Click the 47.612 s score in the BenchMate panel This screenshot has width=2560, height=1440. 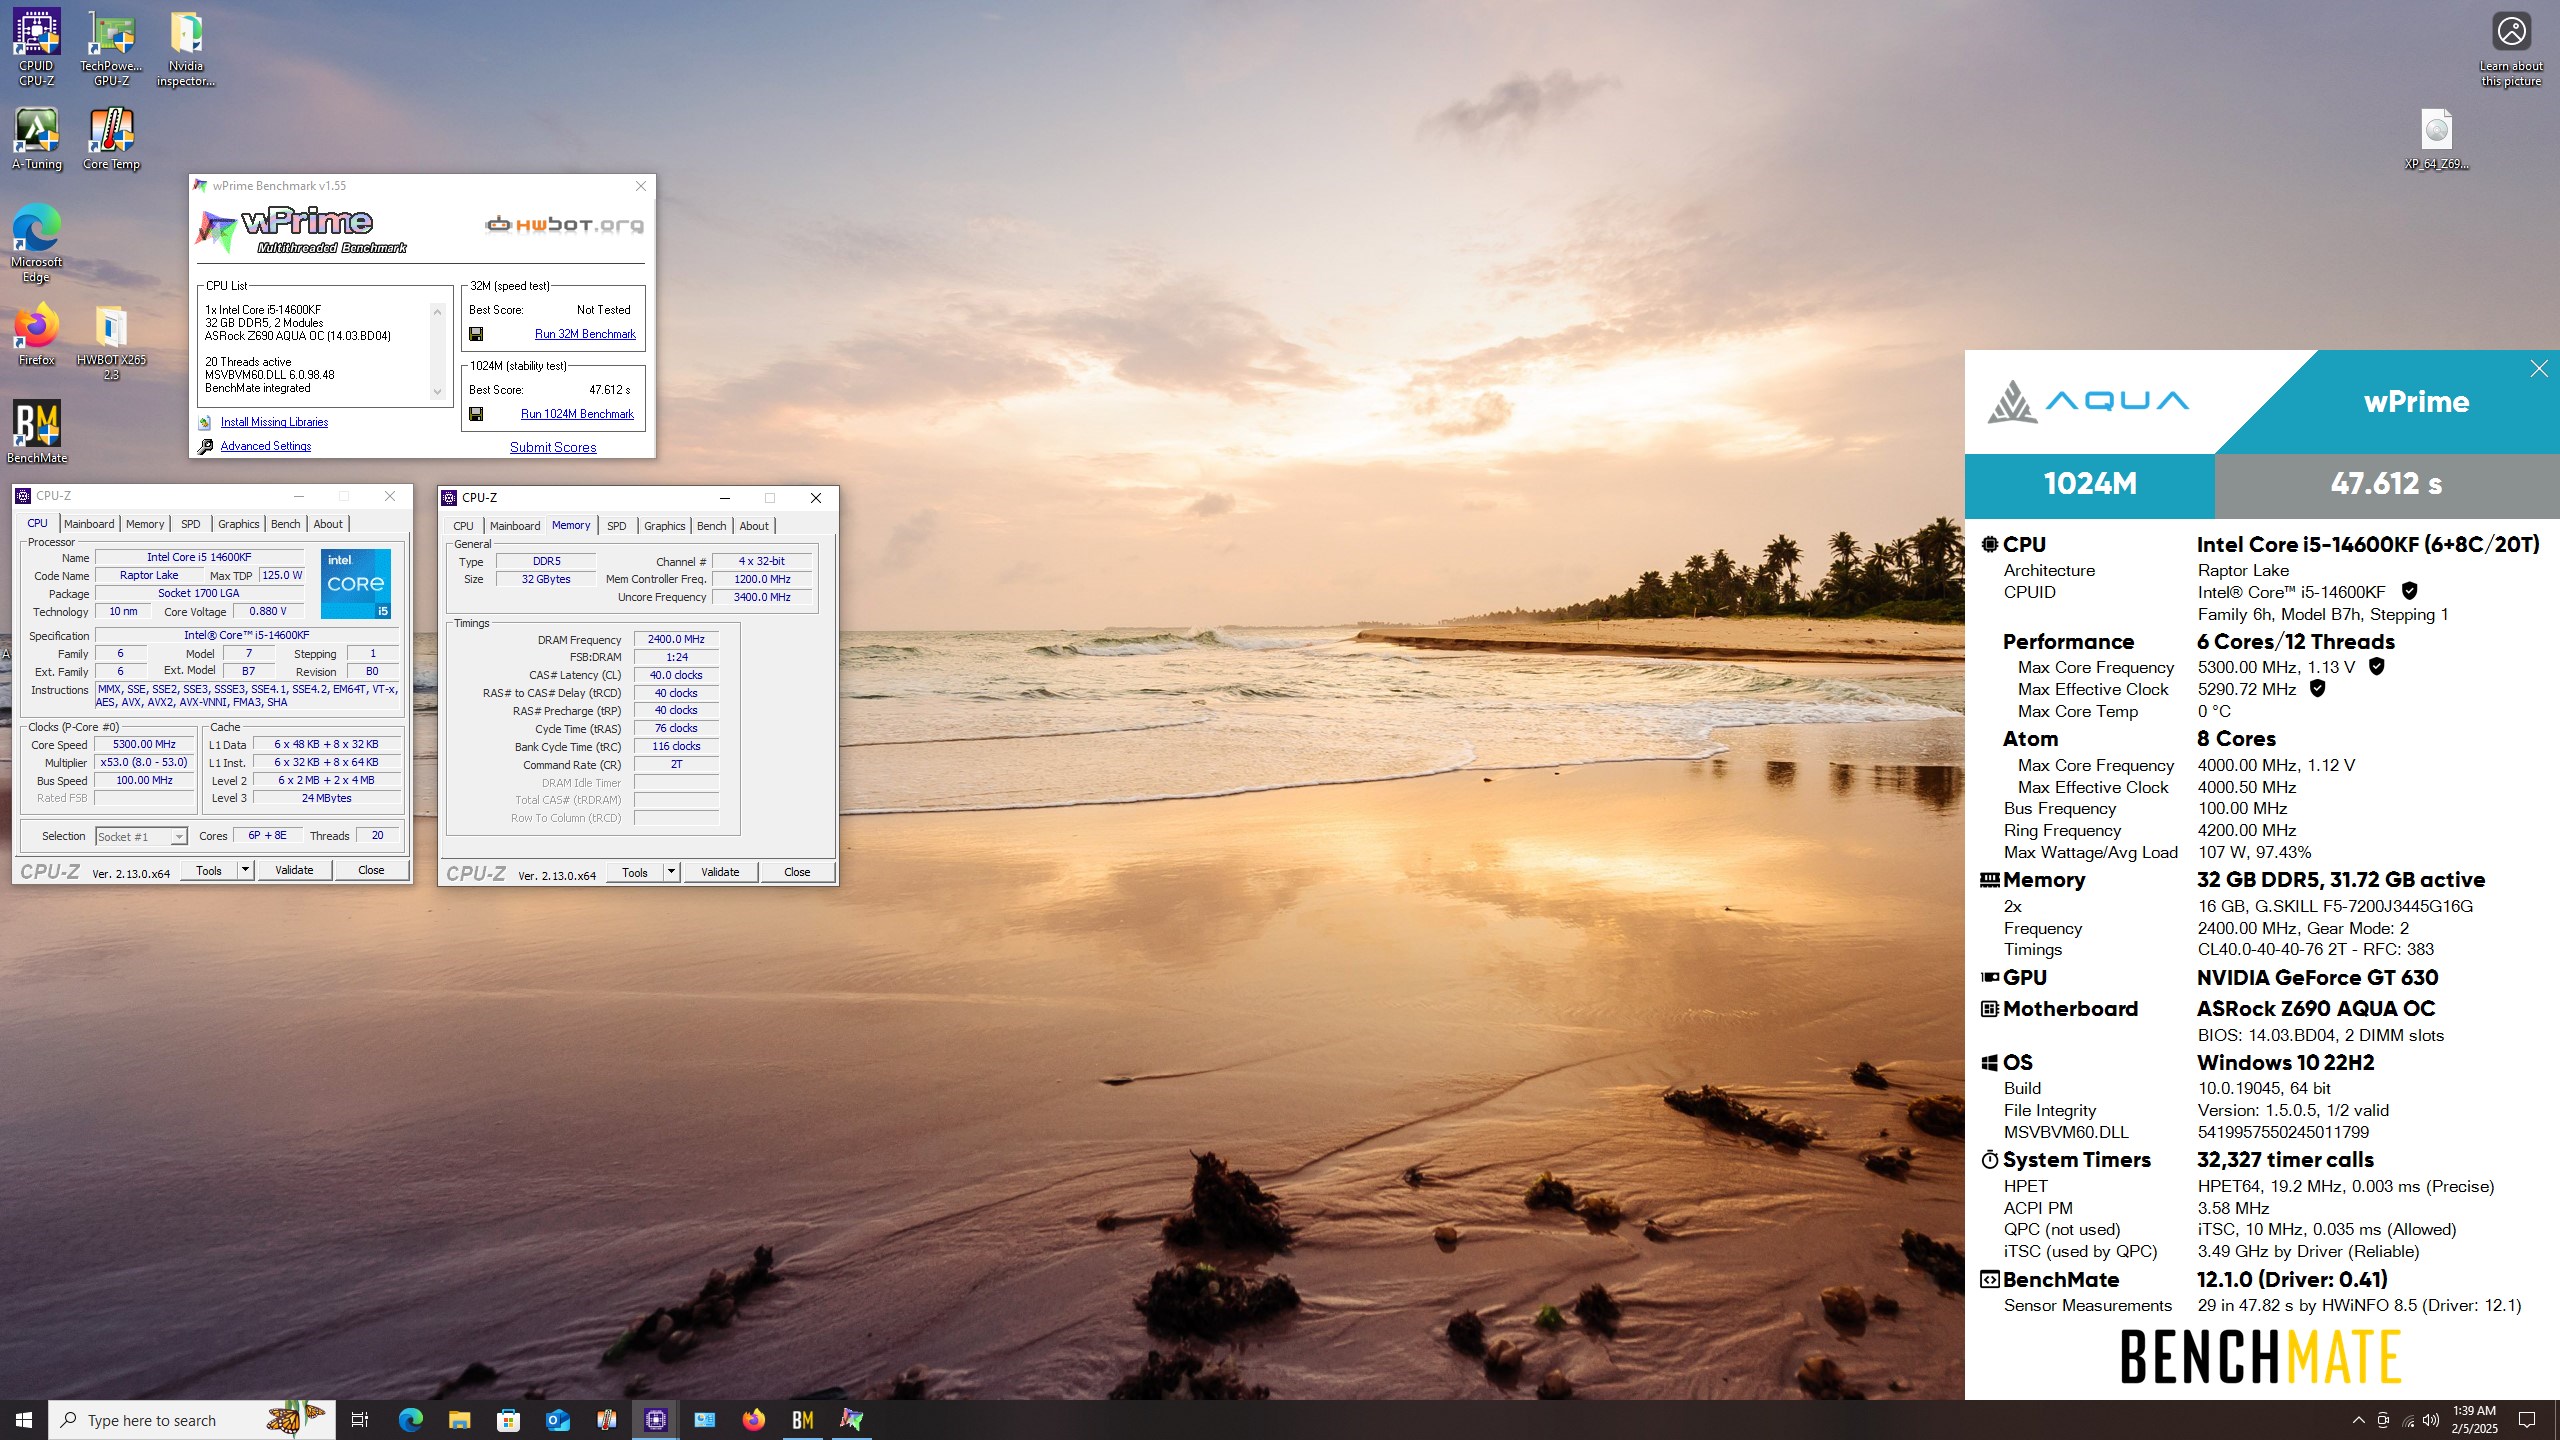pyautogui.click(x=2387, y=484)
